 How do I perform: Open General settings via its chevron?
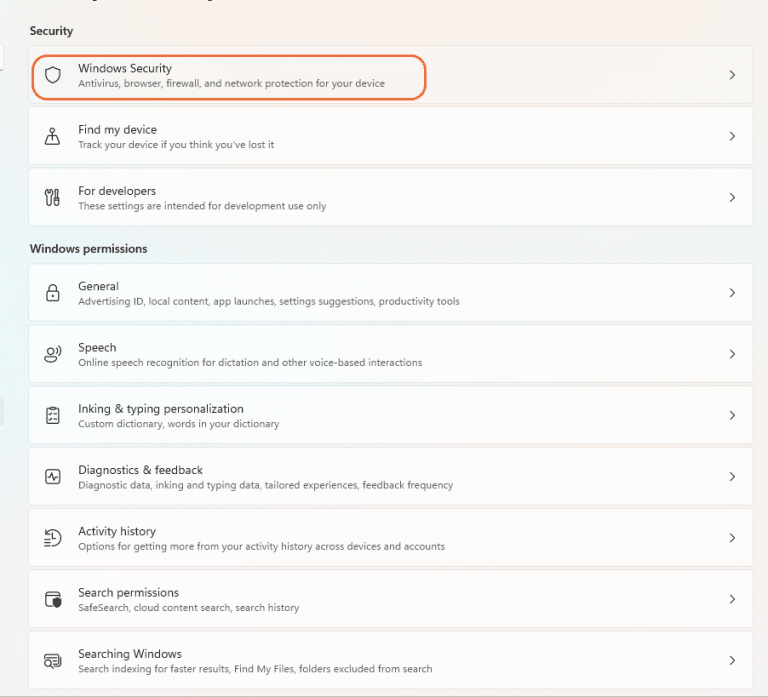click(732, 293)
